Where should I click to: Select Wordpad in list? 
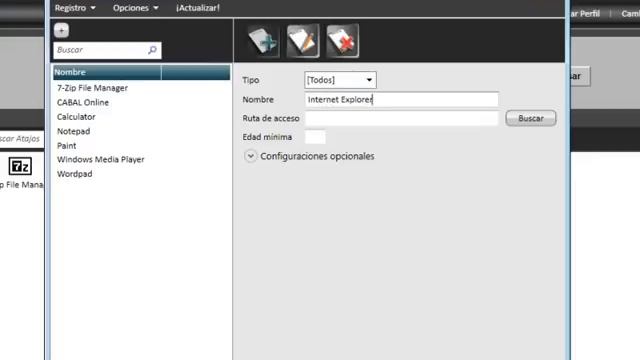click(x=75, y=174)
